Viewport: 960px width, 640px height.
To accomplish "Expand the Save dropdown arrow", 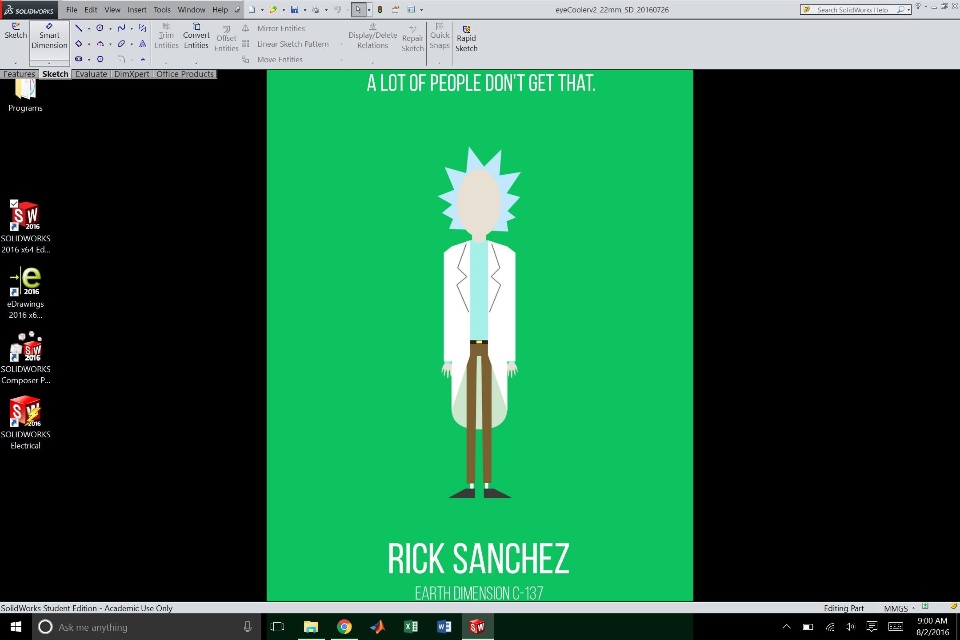I will tap(305, 10).
